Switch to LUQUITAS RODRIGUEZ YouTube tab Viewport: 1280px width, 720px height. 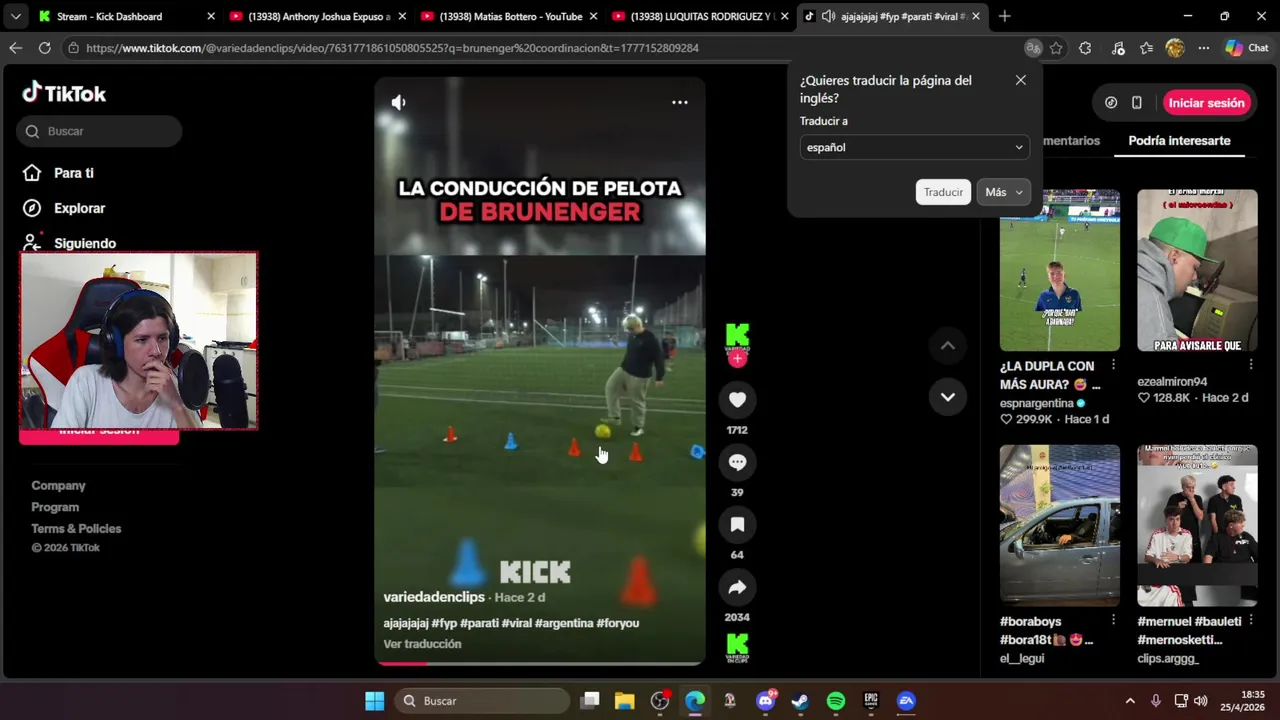point(700,16)
